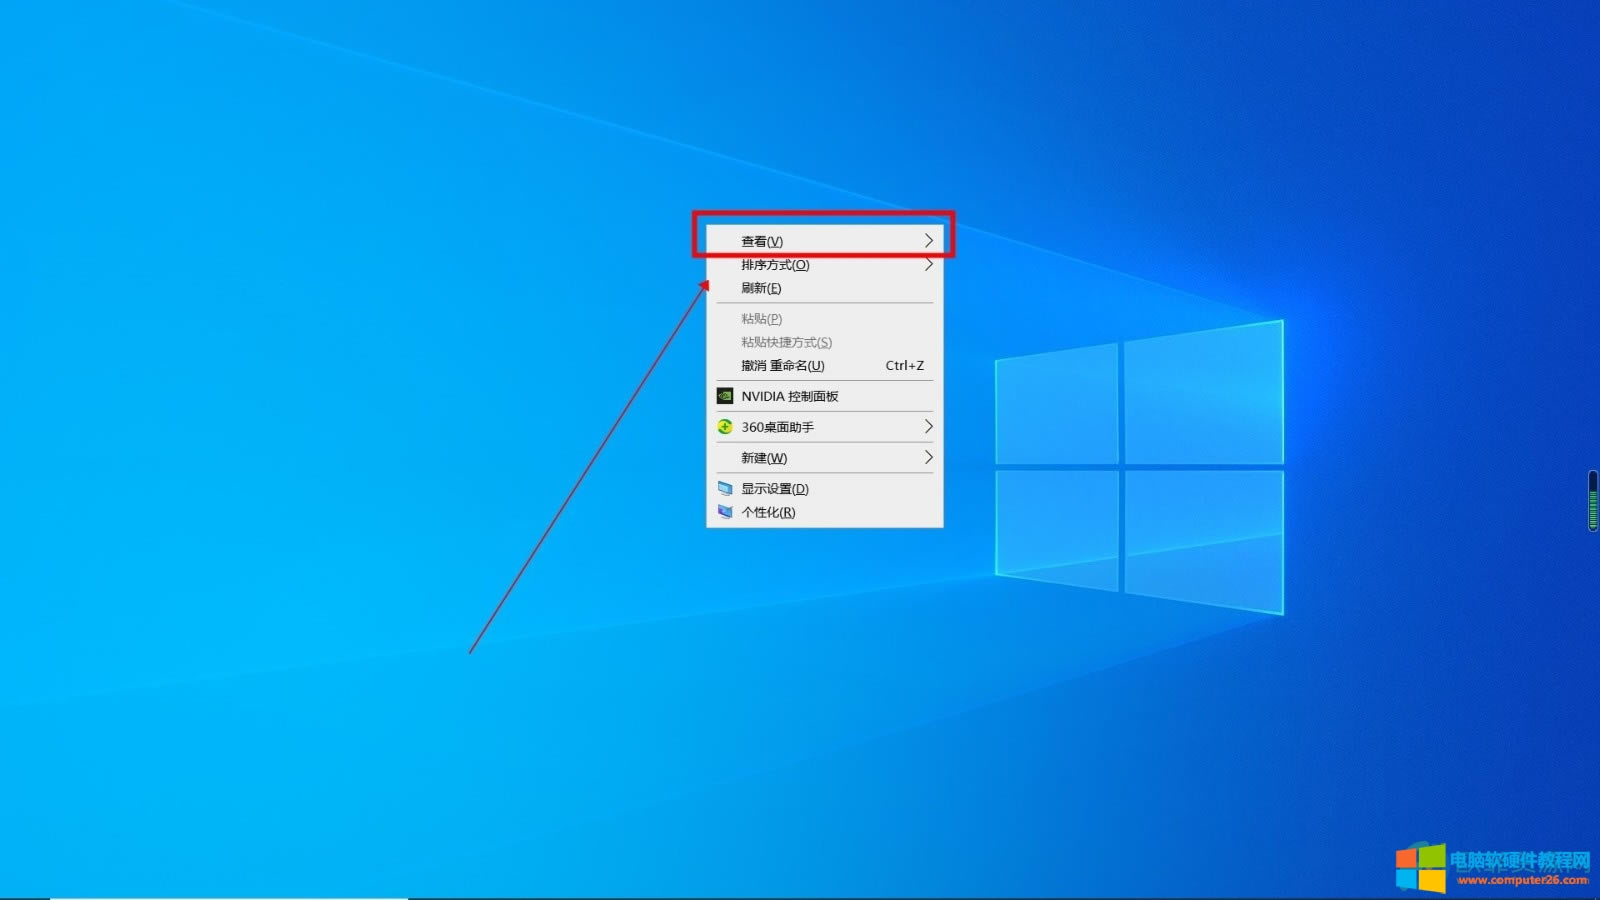The image size is (1600, 900).
Task: Click the NVIDIA logo icon in the menu
Action: point(725,396)
